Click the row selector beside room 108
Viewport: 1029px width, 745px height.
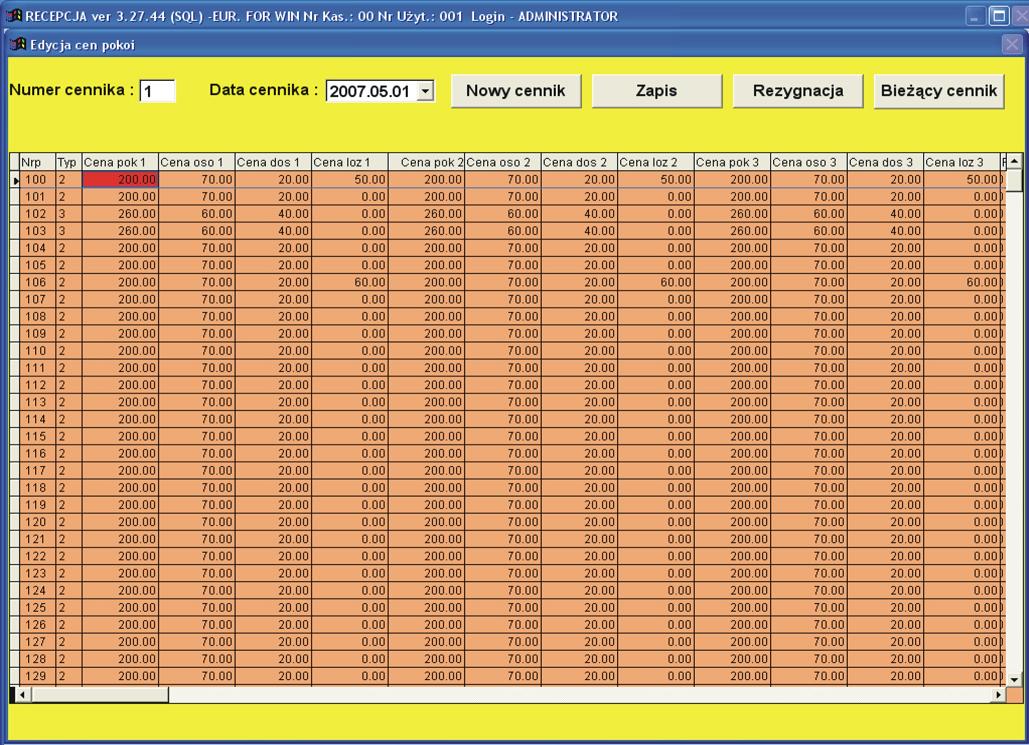(x=15, y=316)
